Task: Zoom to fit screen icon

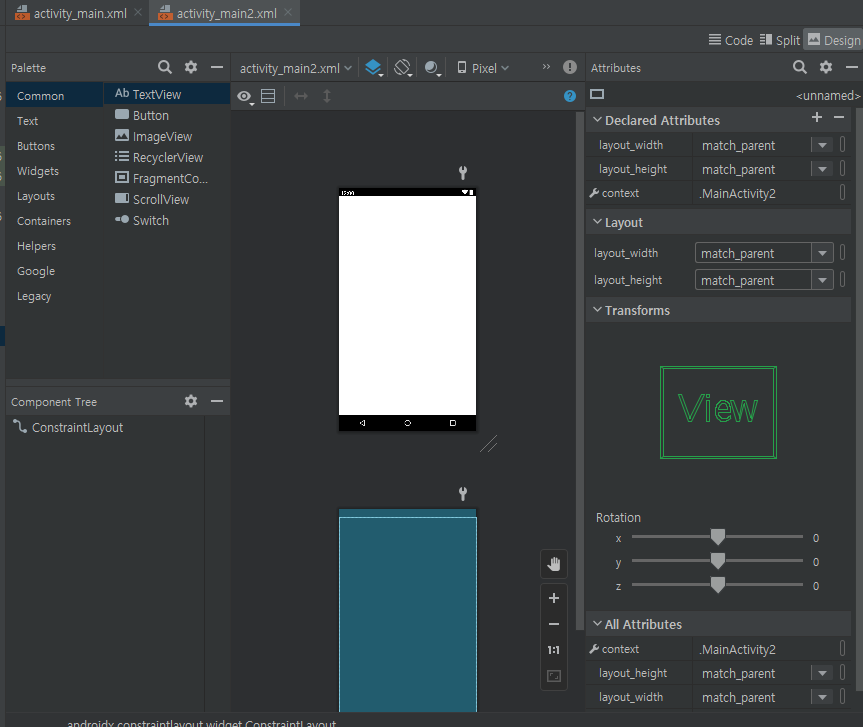Action: [554, 676]
